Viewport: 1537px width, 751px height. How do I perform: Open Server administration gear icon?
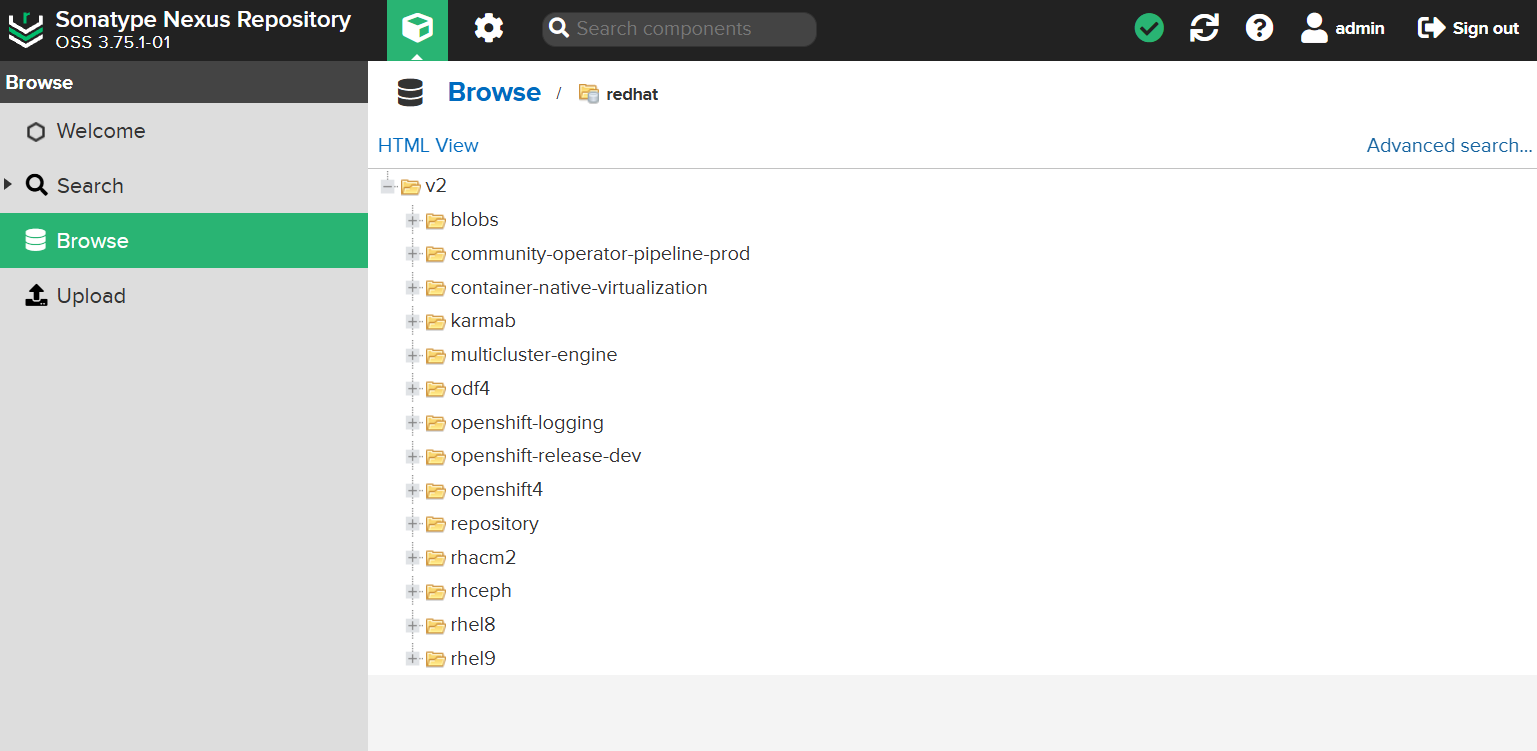(x=488, y=29)
